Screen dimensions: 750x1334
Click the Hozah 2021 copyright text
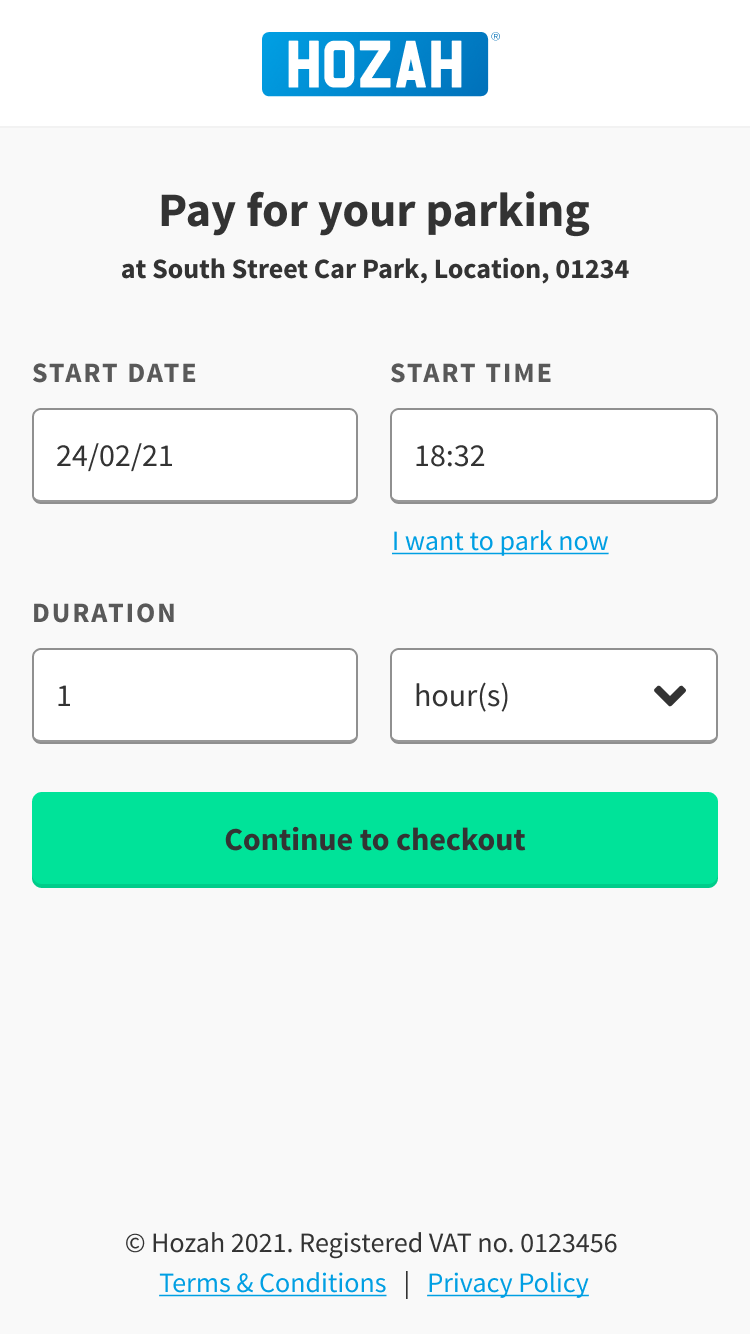point(210,1243)
